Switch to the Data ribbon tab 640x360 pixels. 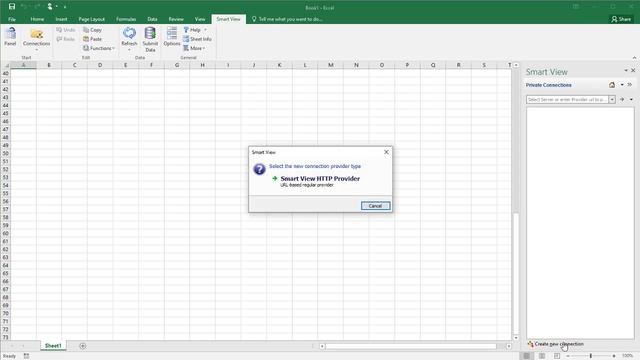(x=152, y=19)
